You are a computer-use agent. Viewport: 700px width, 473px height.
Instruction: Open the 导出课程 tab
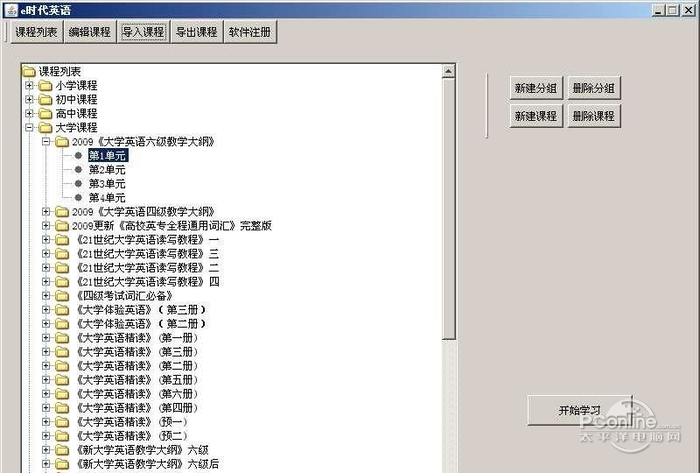(x=197, y=32)
